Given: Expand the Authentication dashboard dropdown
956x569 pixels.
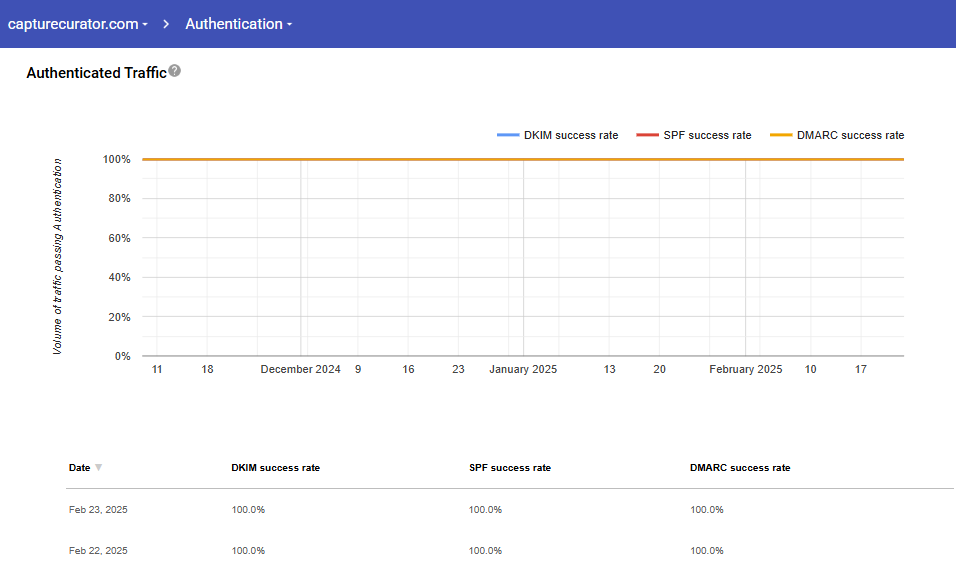Looking at the screenshot, I should [x=238, y=24].
